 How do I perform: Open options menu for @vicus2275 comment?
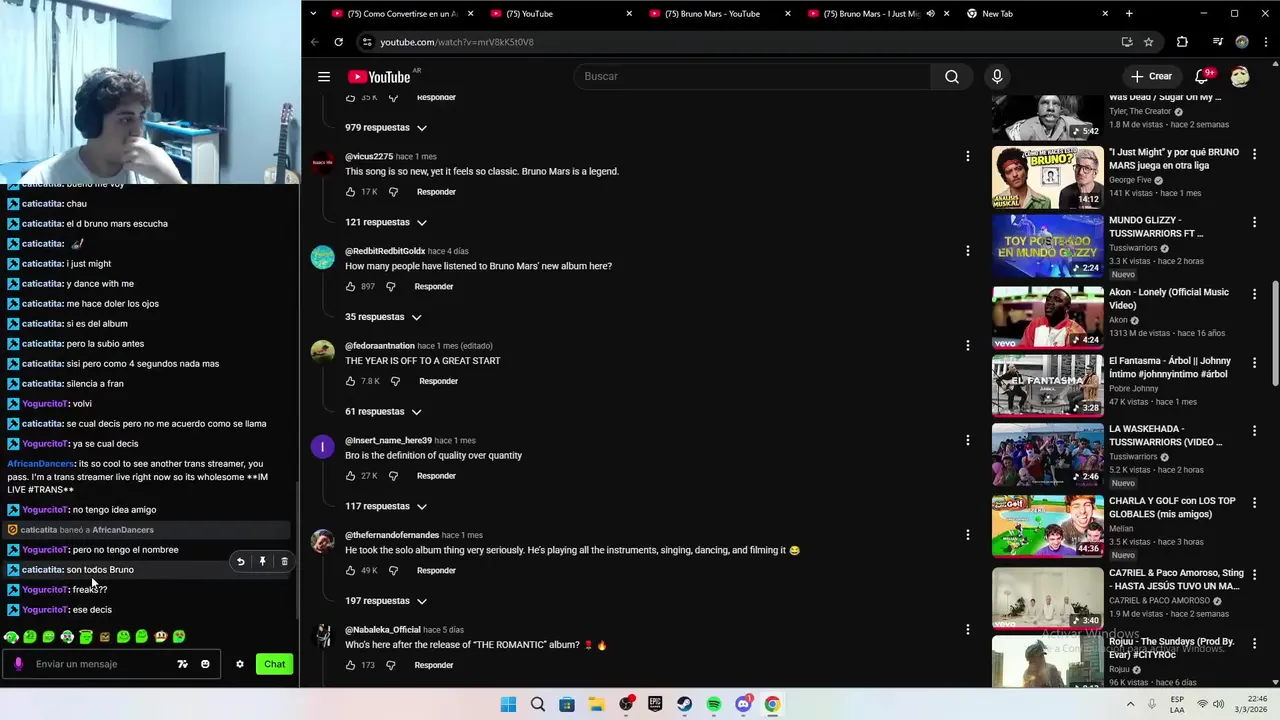pos(967,156)
